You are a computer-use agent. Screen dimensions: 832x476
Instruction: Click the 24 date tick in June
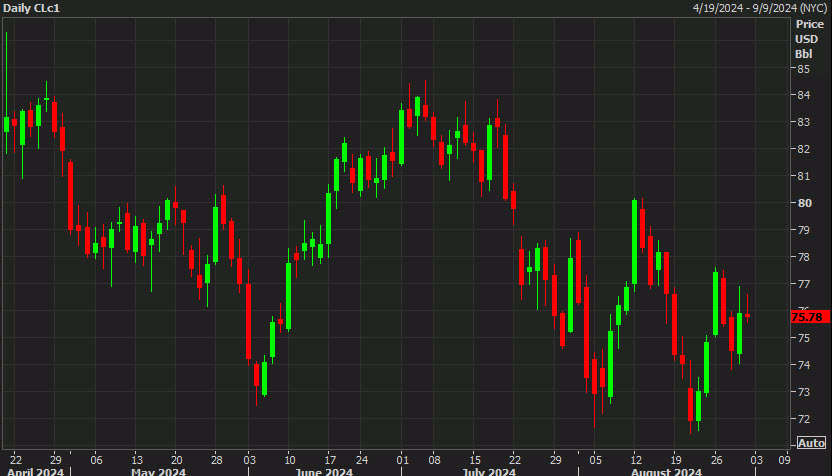coord(361,460)
